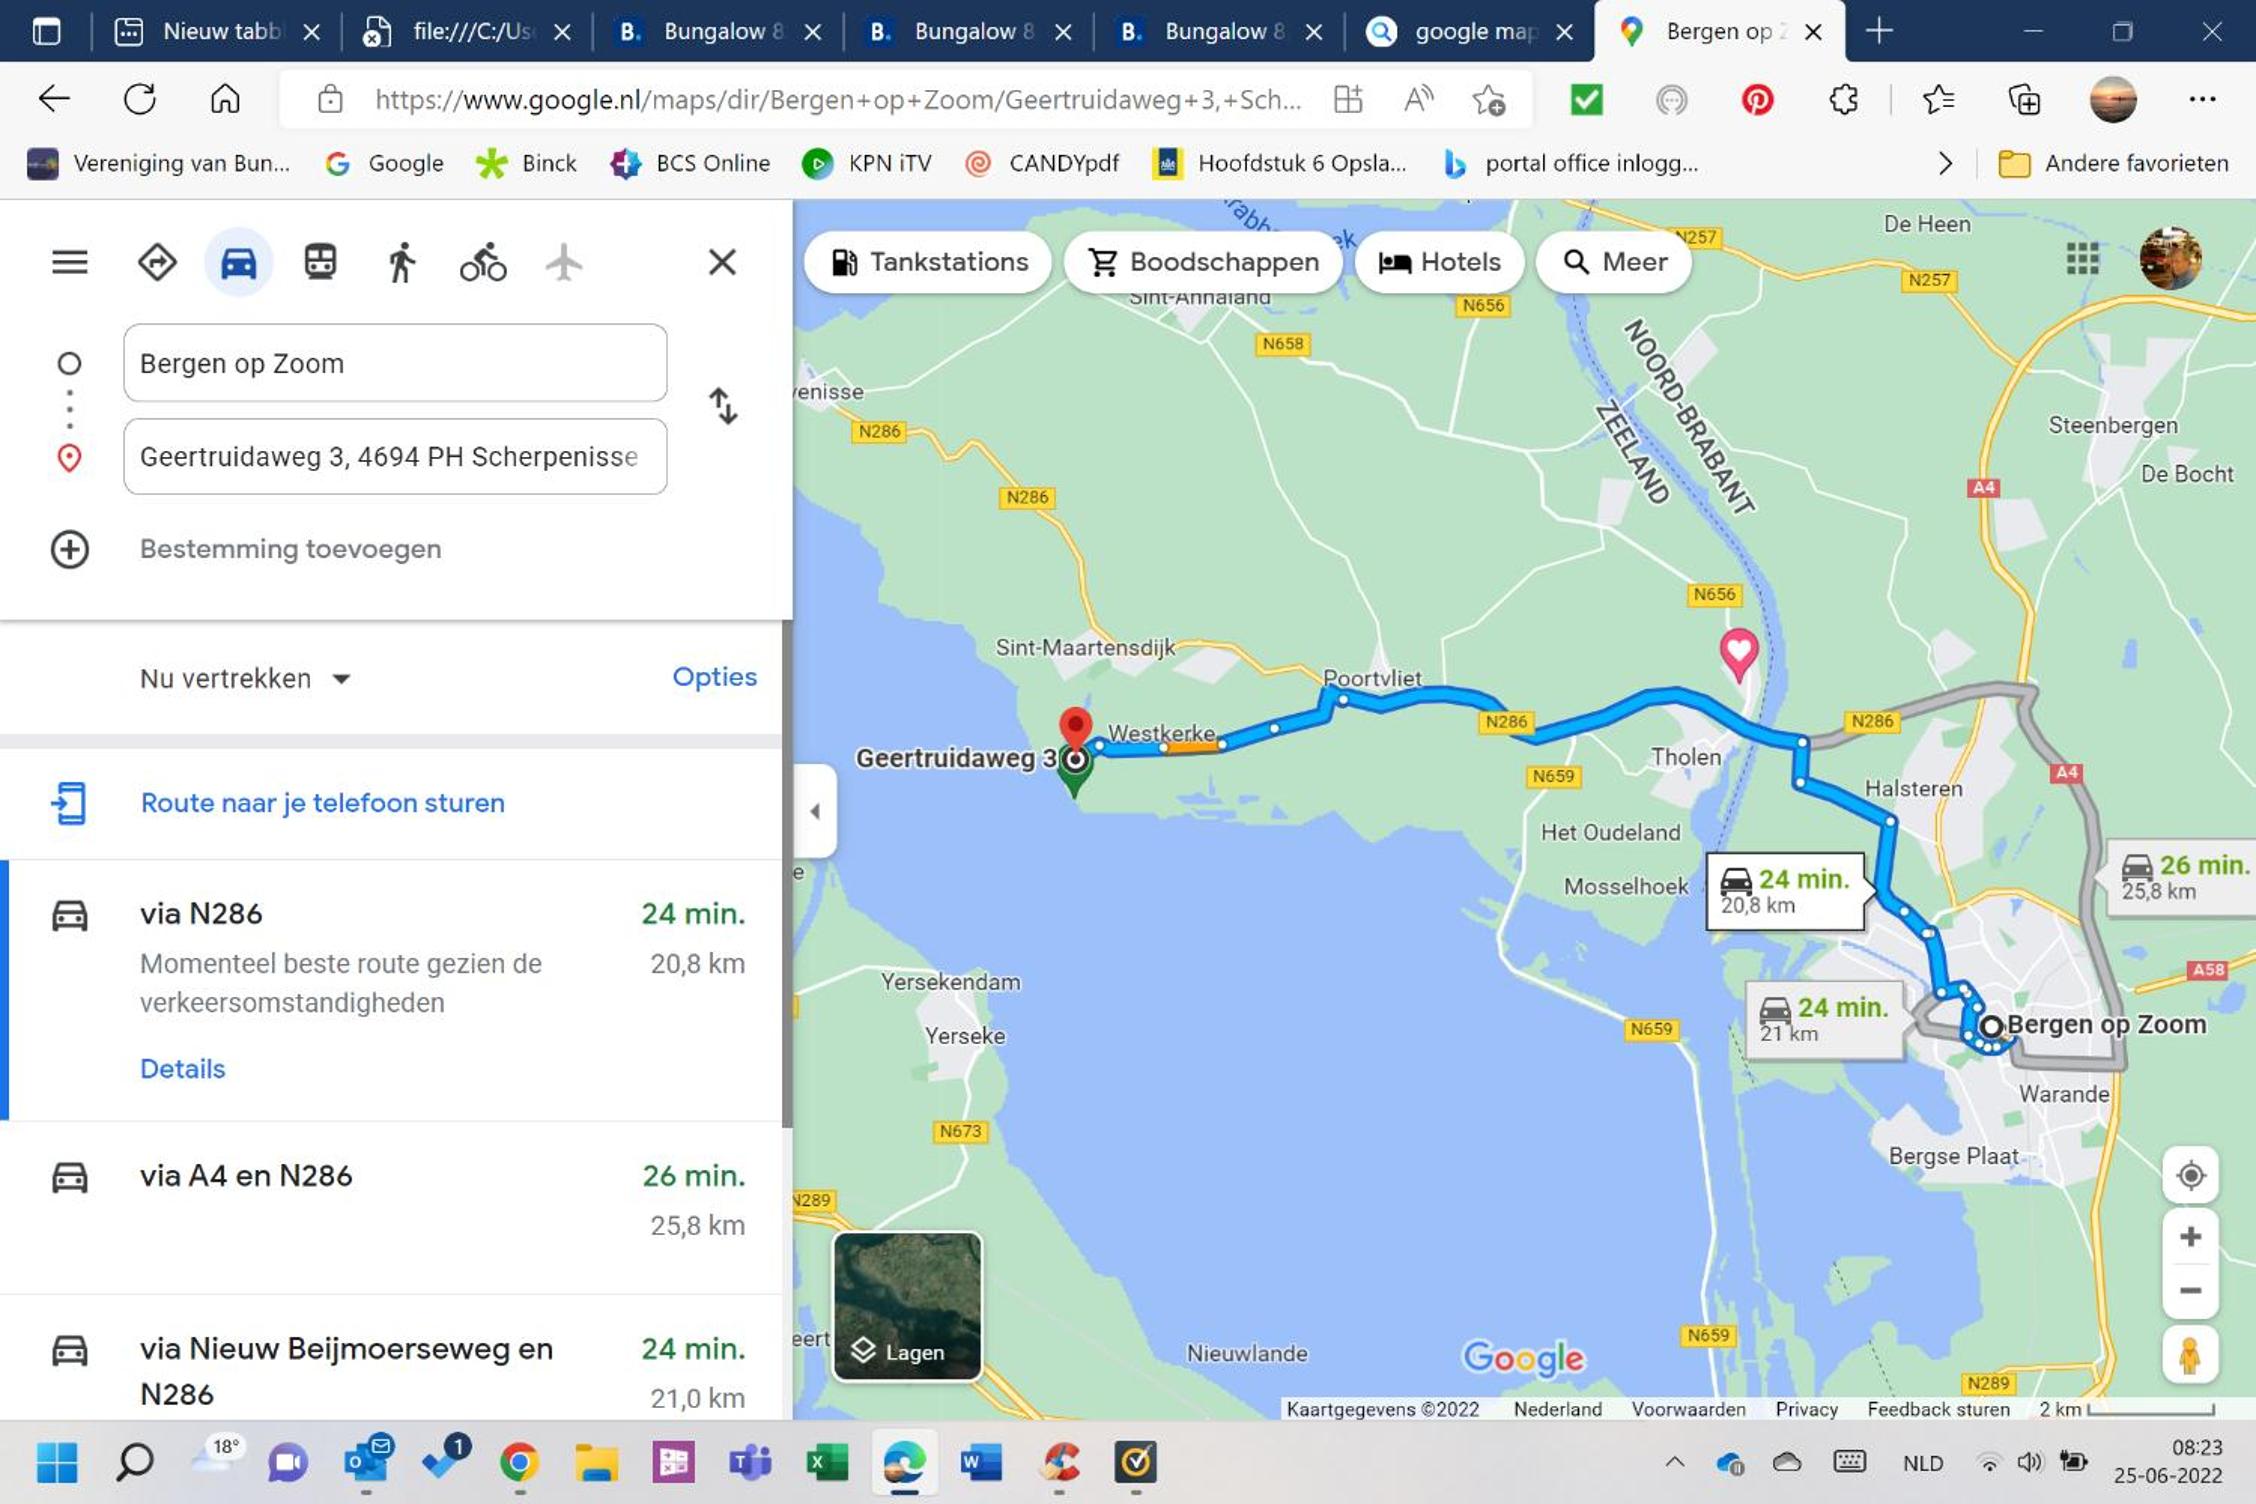2256x1504 pixels.
Task: Select the walking travel mode icon
Action: (x=402, y=263)
